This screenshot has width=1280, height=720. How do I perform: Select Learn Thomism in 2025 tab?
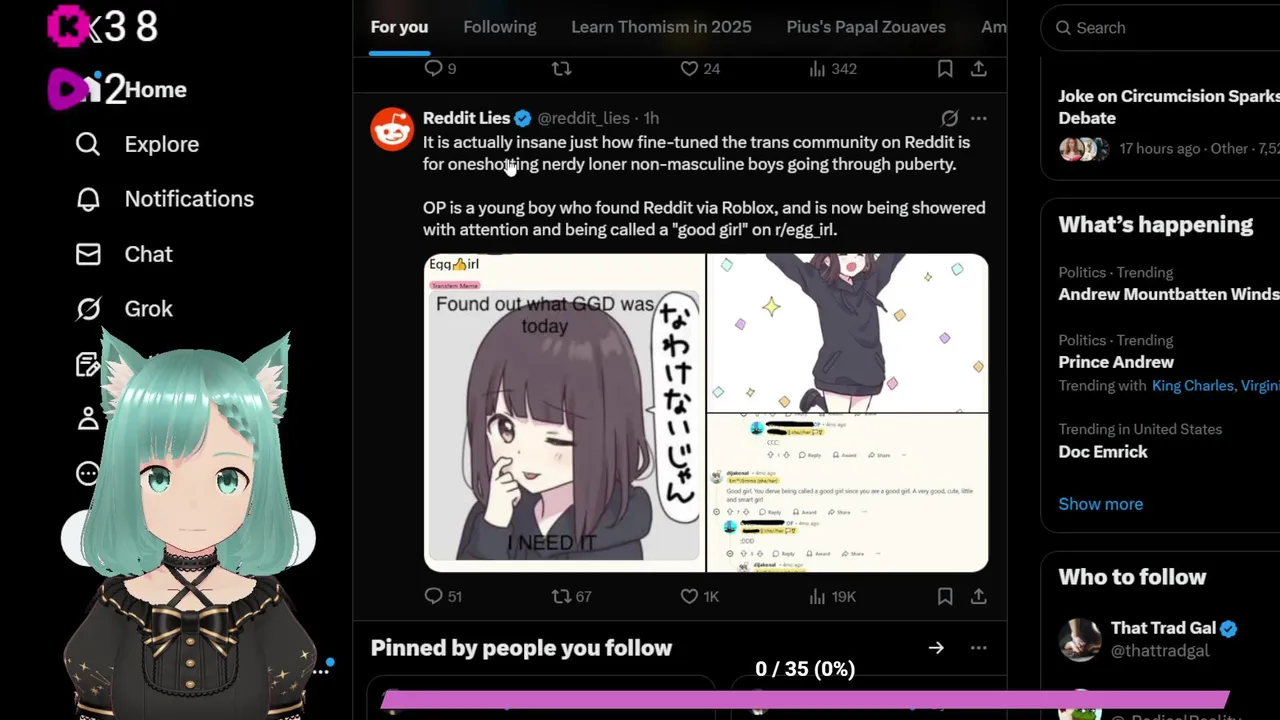tap(661, 27)
